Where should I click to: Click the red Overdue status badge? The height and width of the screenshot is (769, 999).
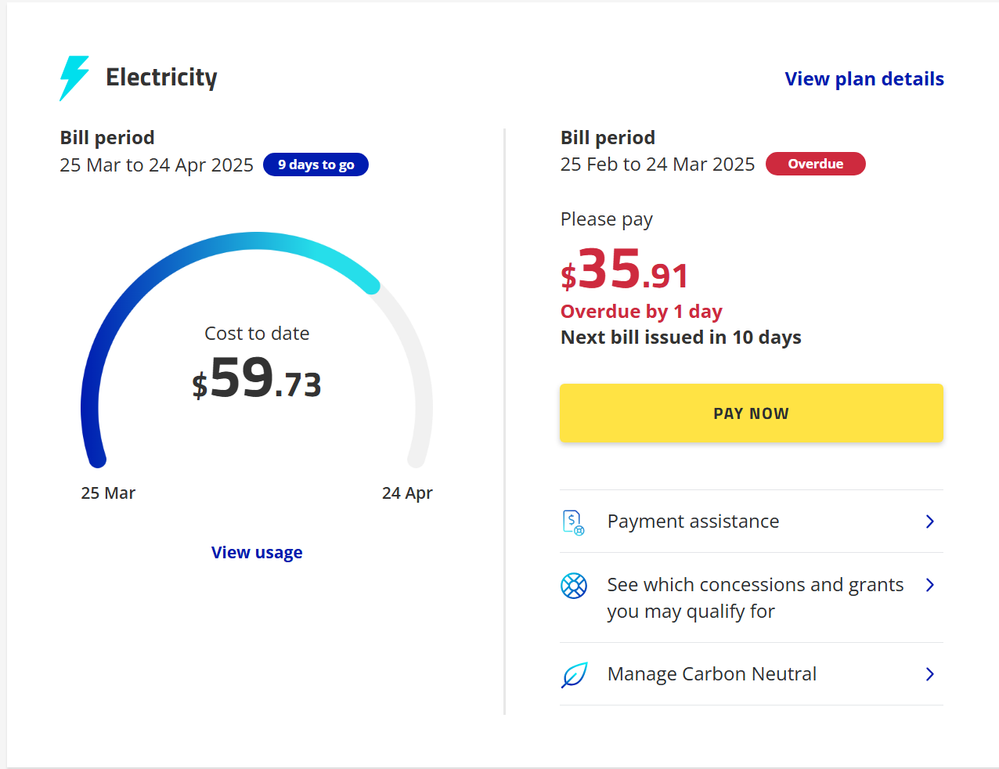click(815, 164)
